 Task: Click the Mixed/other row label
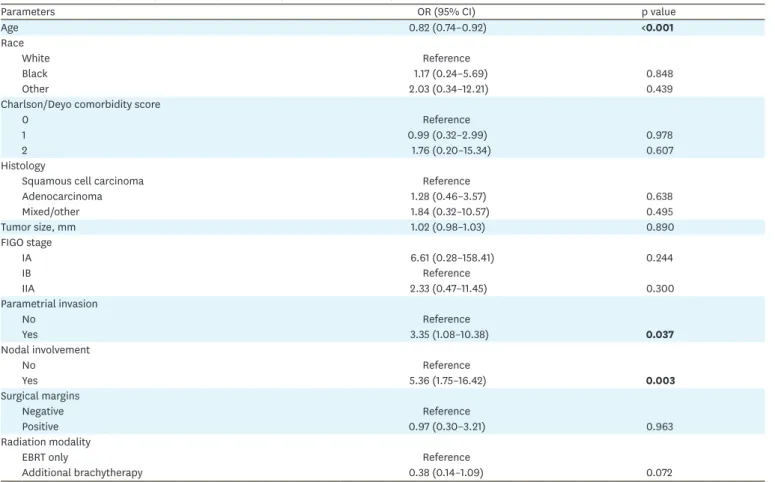point(50,212)
